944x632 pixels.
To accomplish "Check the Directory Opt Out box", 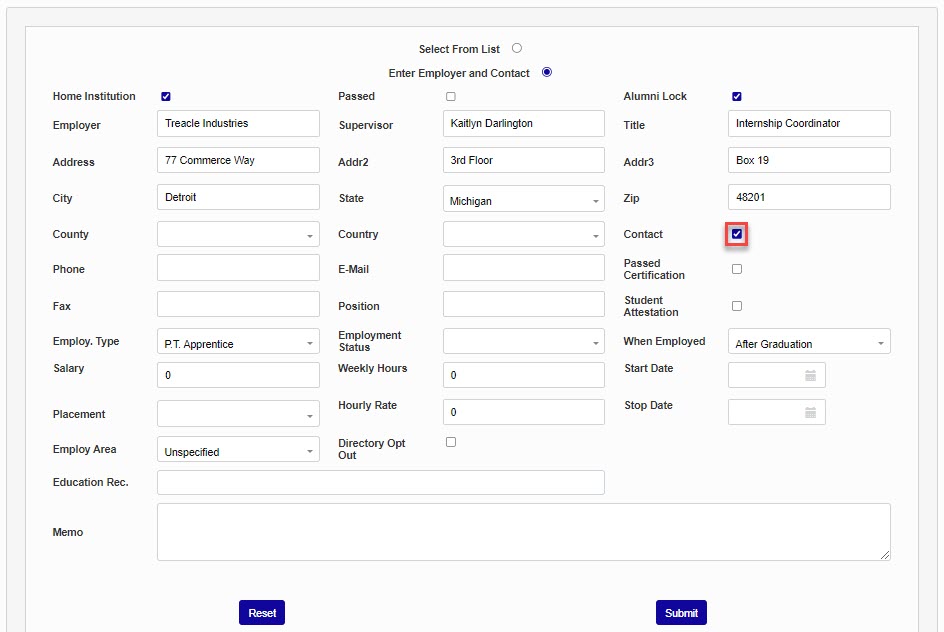I will (451, 442).
